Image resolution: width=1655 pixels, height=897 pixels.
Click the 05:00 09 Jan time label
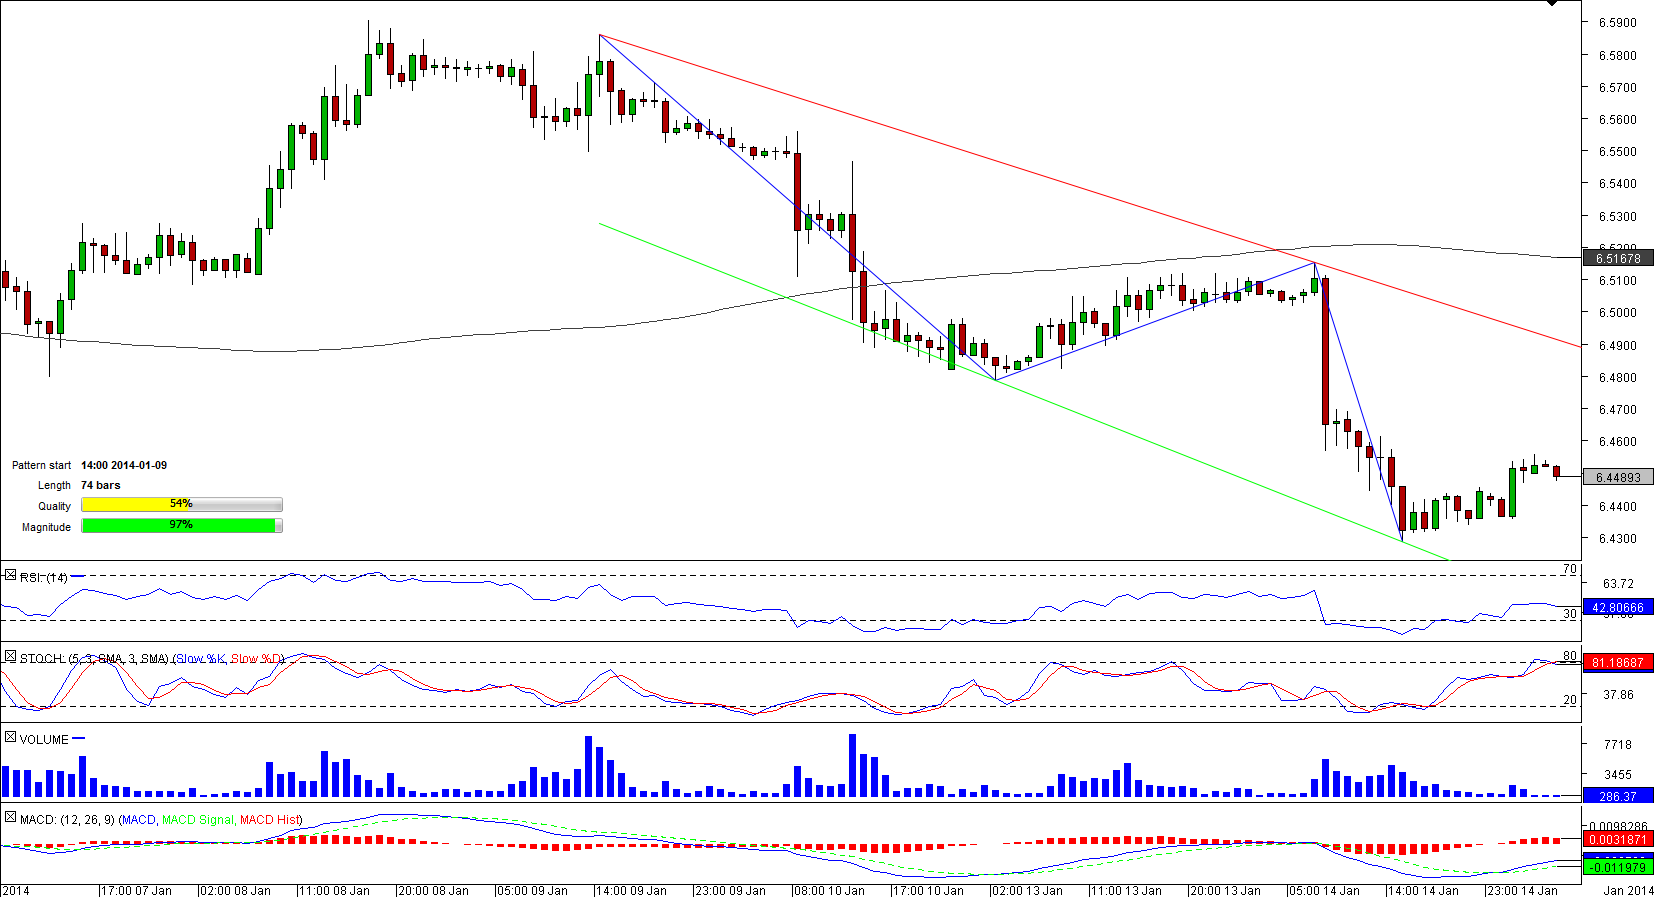click(x=533, y=891)
